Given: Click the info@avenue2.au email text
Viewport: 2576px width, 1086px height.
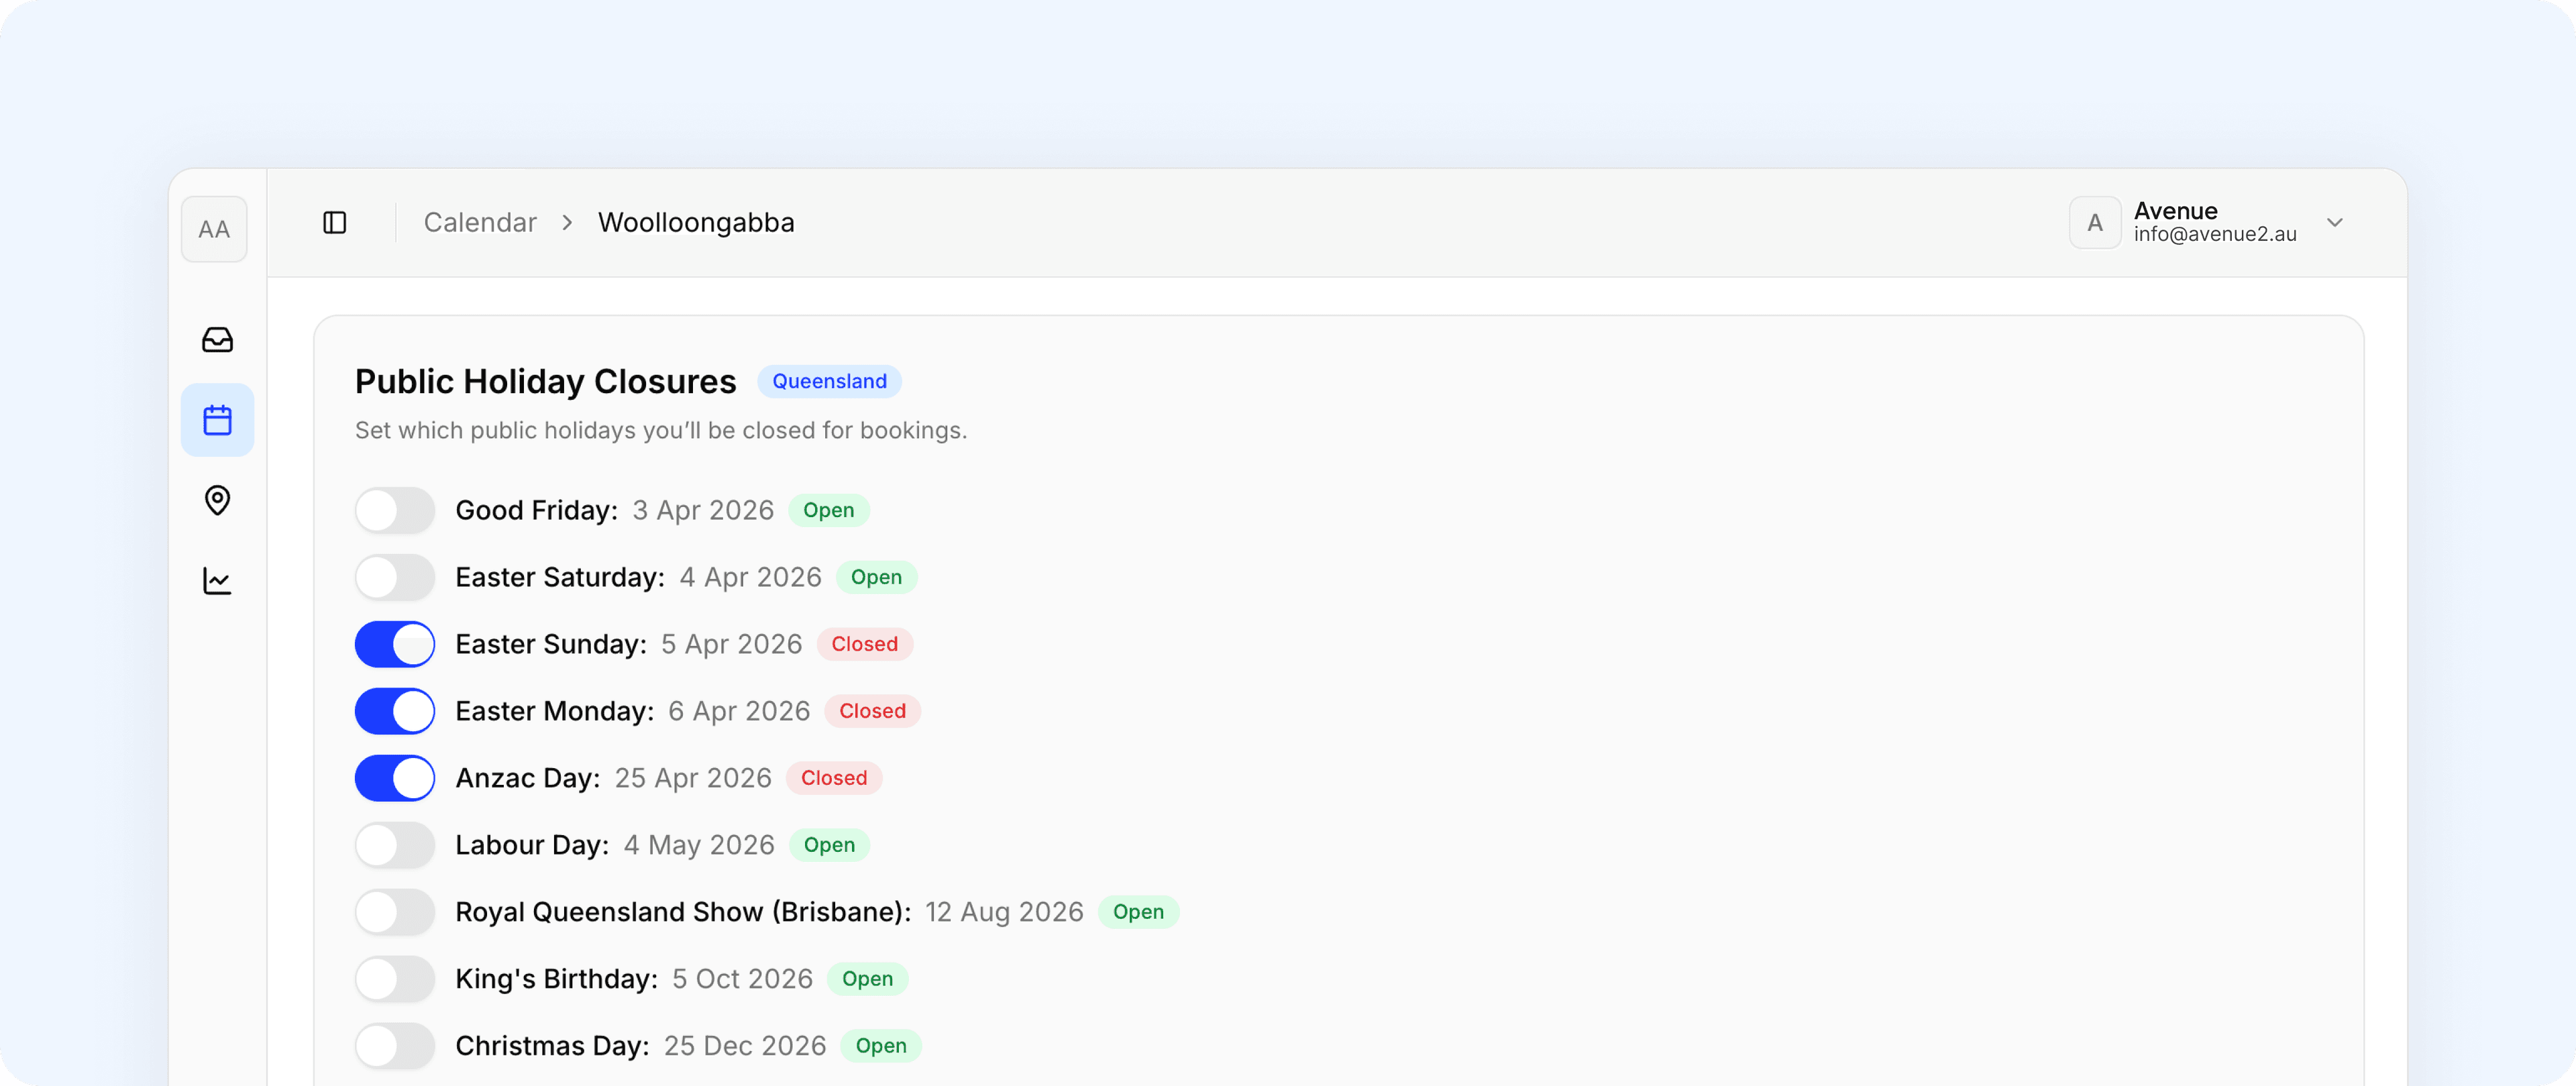Looking at the screenshot, I should 2215,234.
